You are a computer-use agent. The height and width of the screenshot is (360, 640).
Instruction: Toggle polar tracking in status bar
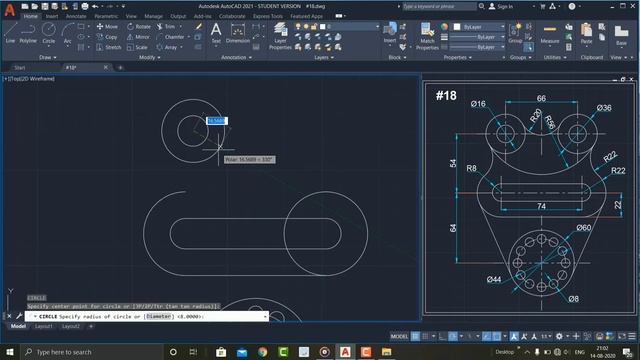(x=453, y=336)
